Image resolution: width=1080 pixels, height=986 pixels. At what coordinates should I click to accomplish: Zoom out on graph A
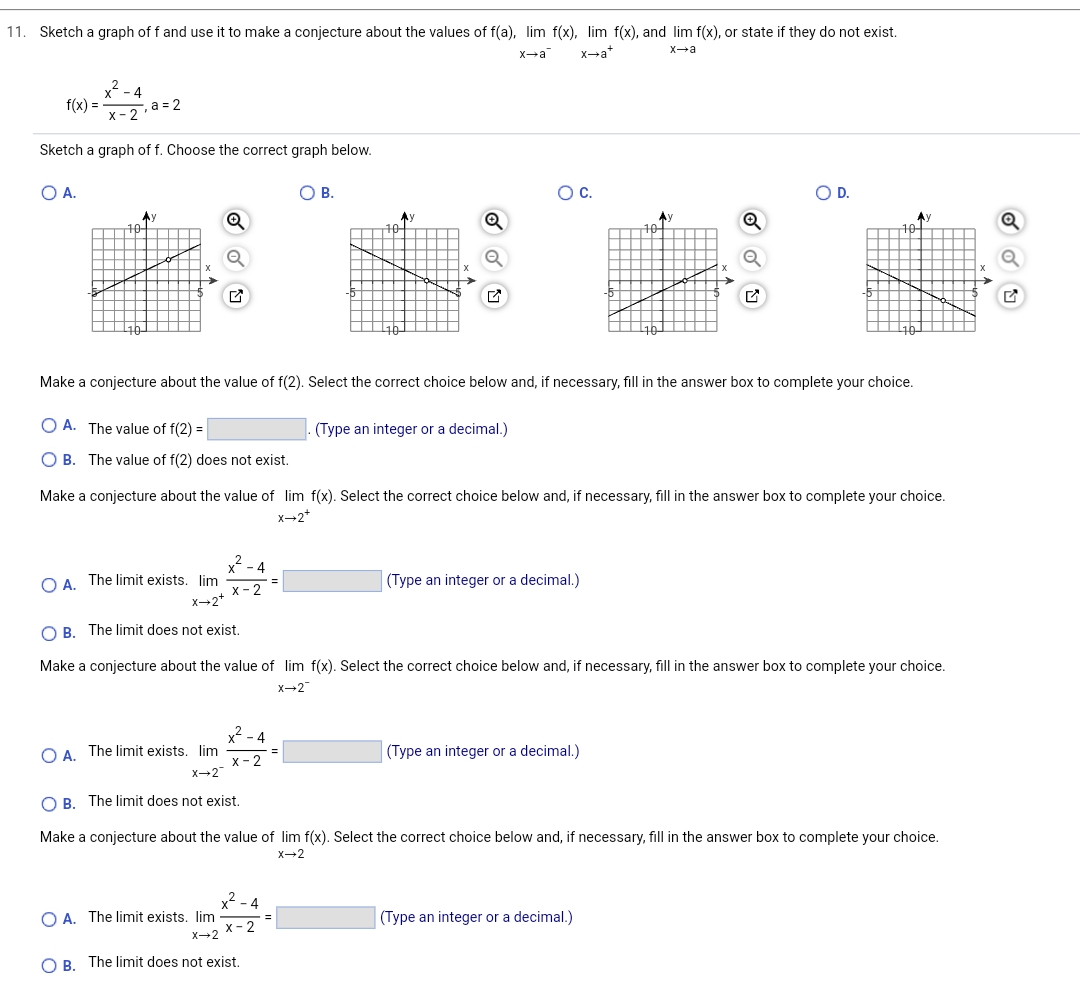coord(236,258)
